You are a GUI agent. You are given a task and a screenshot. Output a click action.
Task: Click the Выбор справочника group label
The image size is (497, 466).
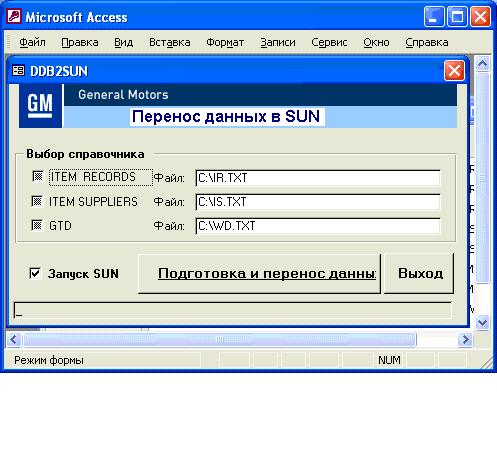click(x=85, y=154)
